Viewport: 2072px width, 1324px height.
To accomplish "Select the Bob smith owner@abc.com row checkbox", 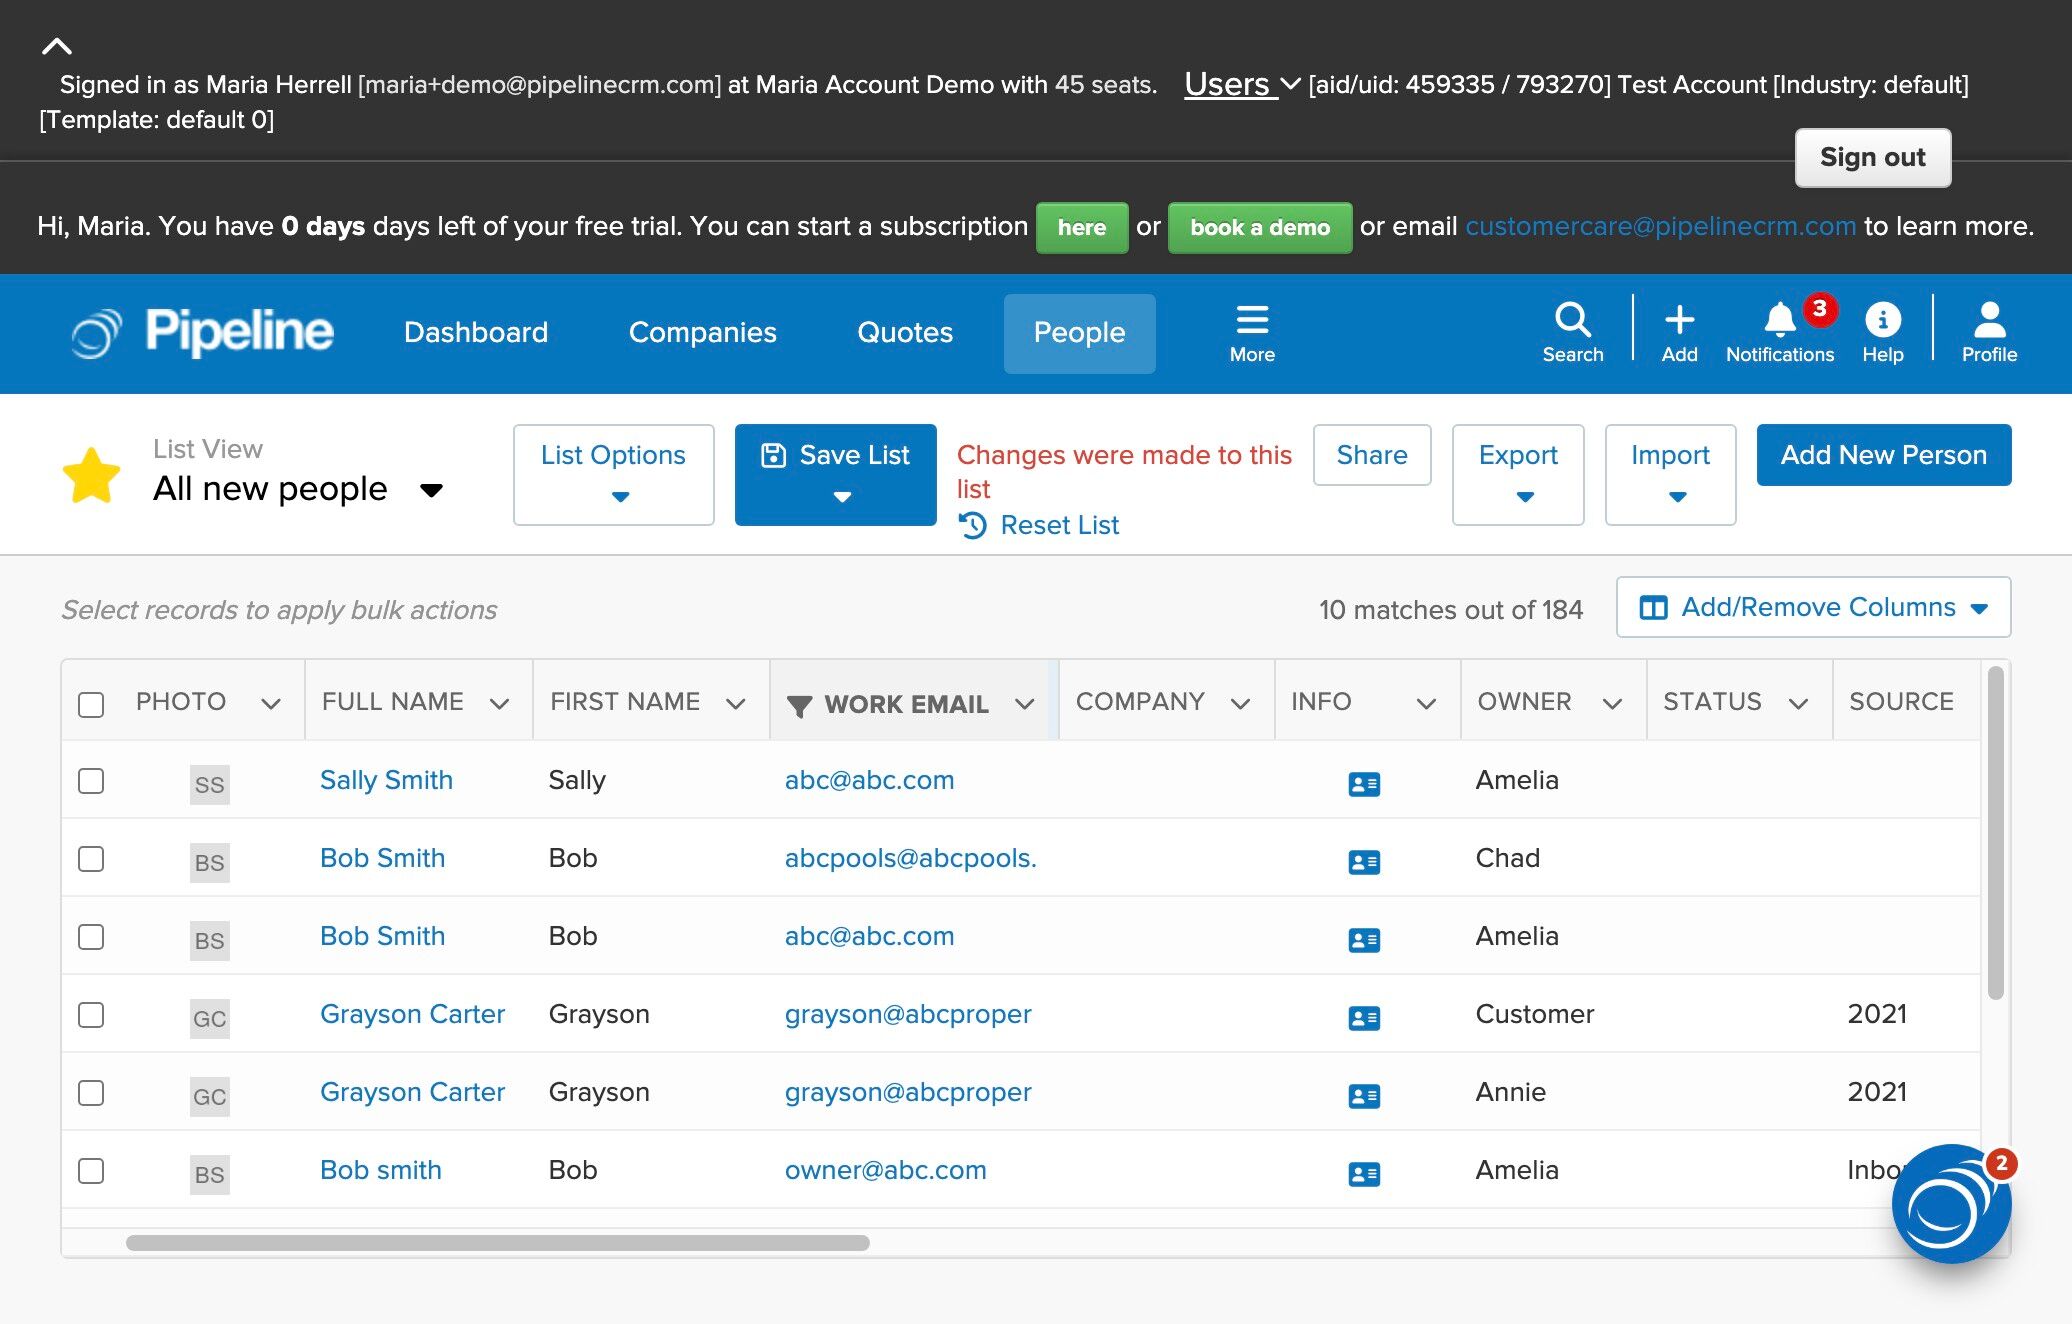I will pos(91,1171).
